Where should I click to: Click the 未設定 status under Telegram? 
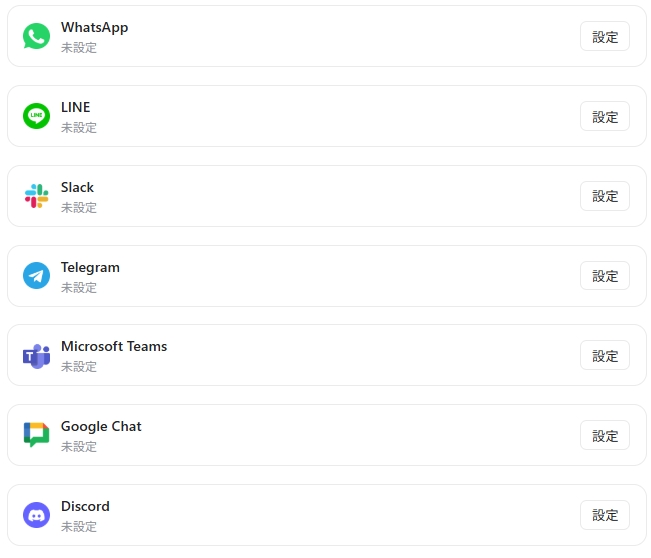79,288
